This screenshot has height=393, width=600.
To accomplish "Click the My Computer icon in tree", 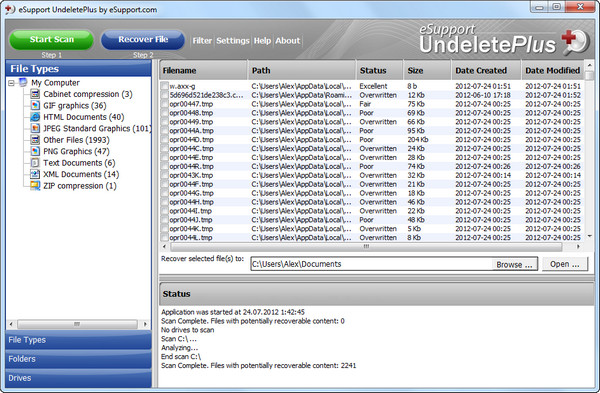I will 23,83.
